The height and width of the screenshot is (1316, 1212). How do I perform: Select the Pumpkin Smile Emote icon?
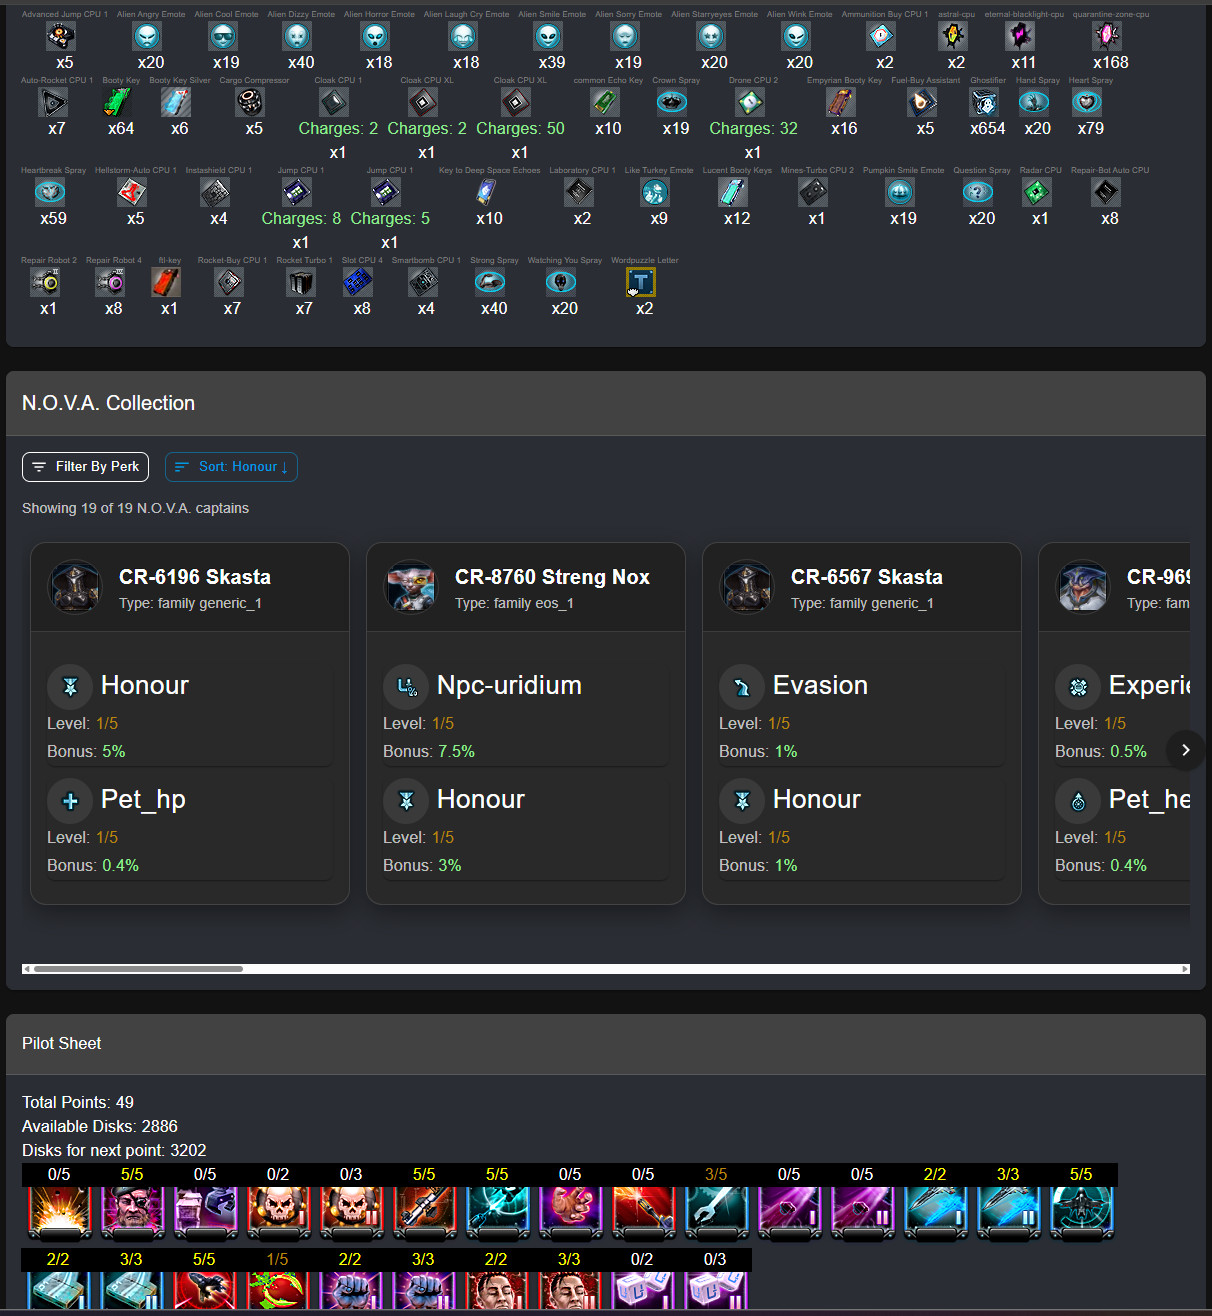coord(900,192)
